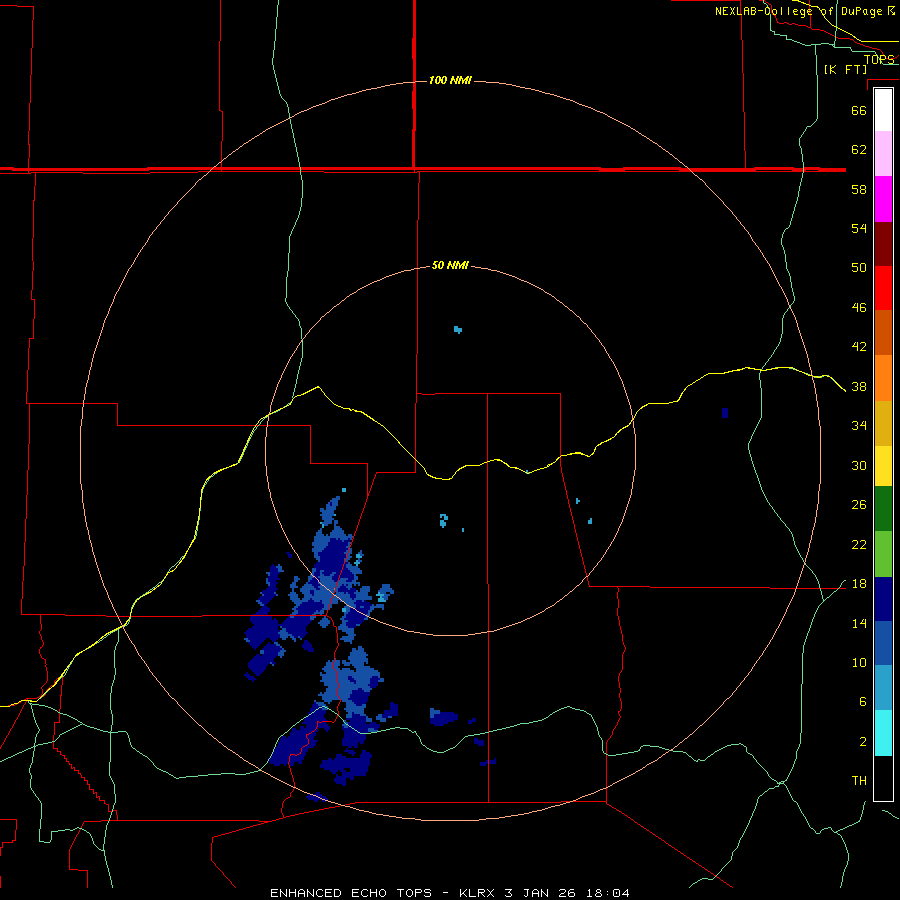Click the legend value "34"

point(859,426)
